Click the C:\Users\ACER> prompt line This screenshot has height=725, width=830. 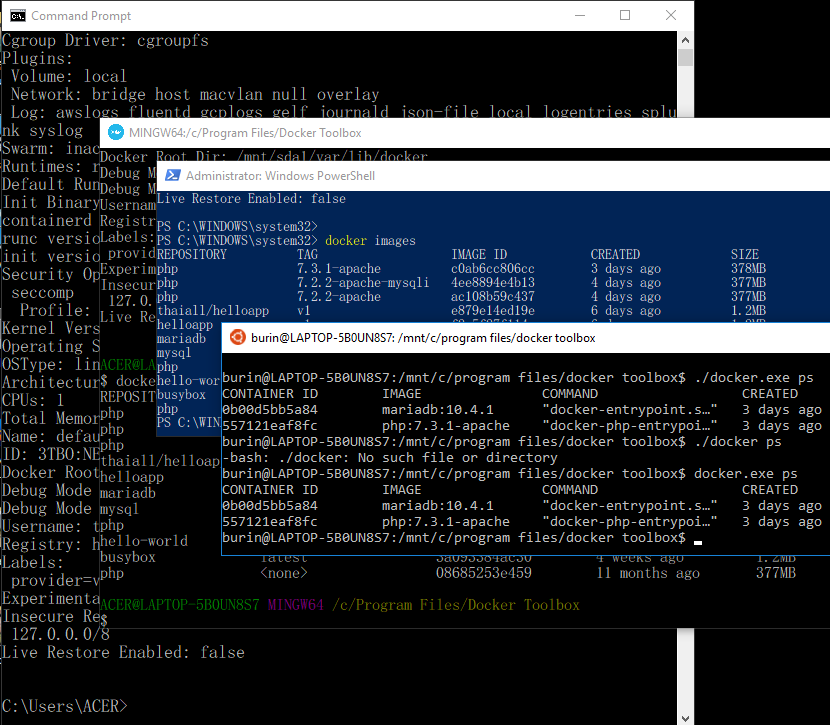(x=65, y=706)
